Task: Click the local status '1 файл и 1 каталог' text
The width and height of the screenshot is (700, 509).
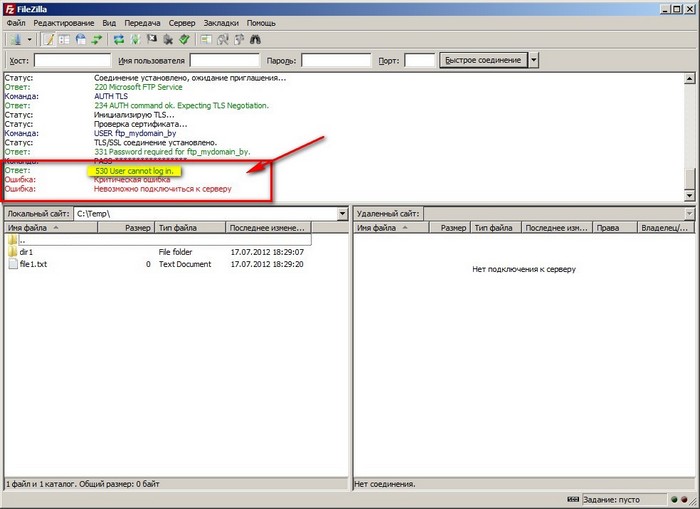Action: coord(83,484)
